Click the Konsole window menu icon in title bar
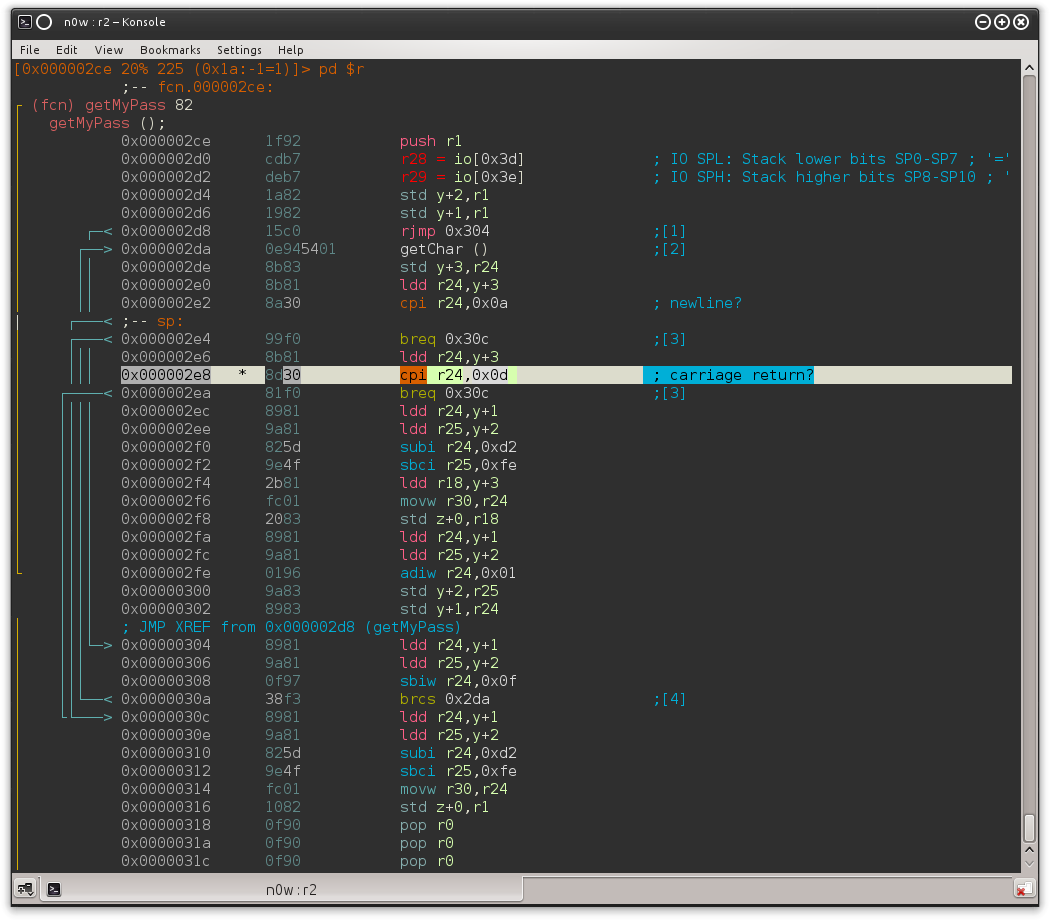 [x=25, y=21]
